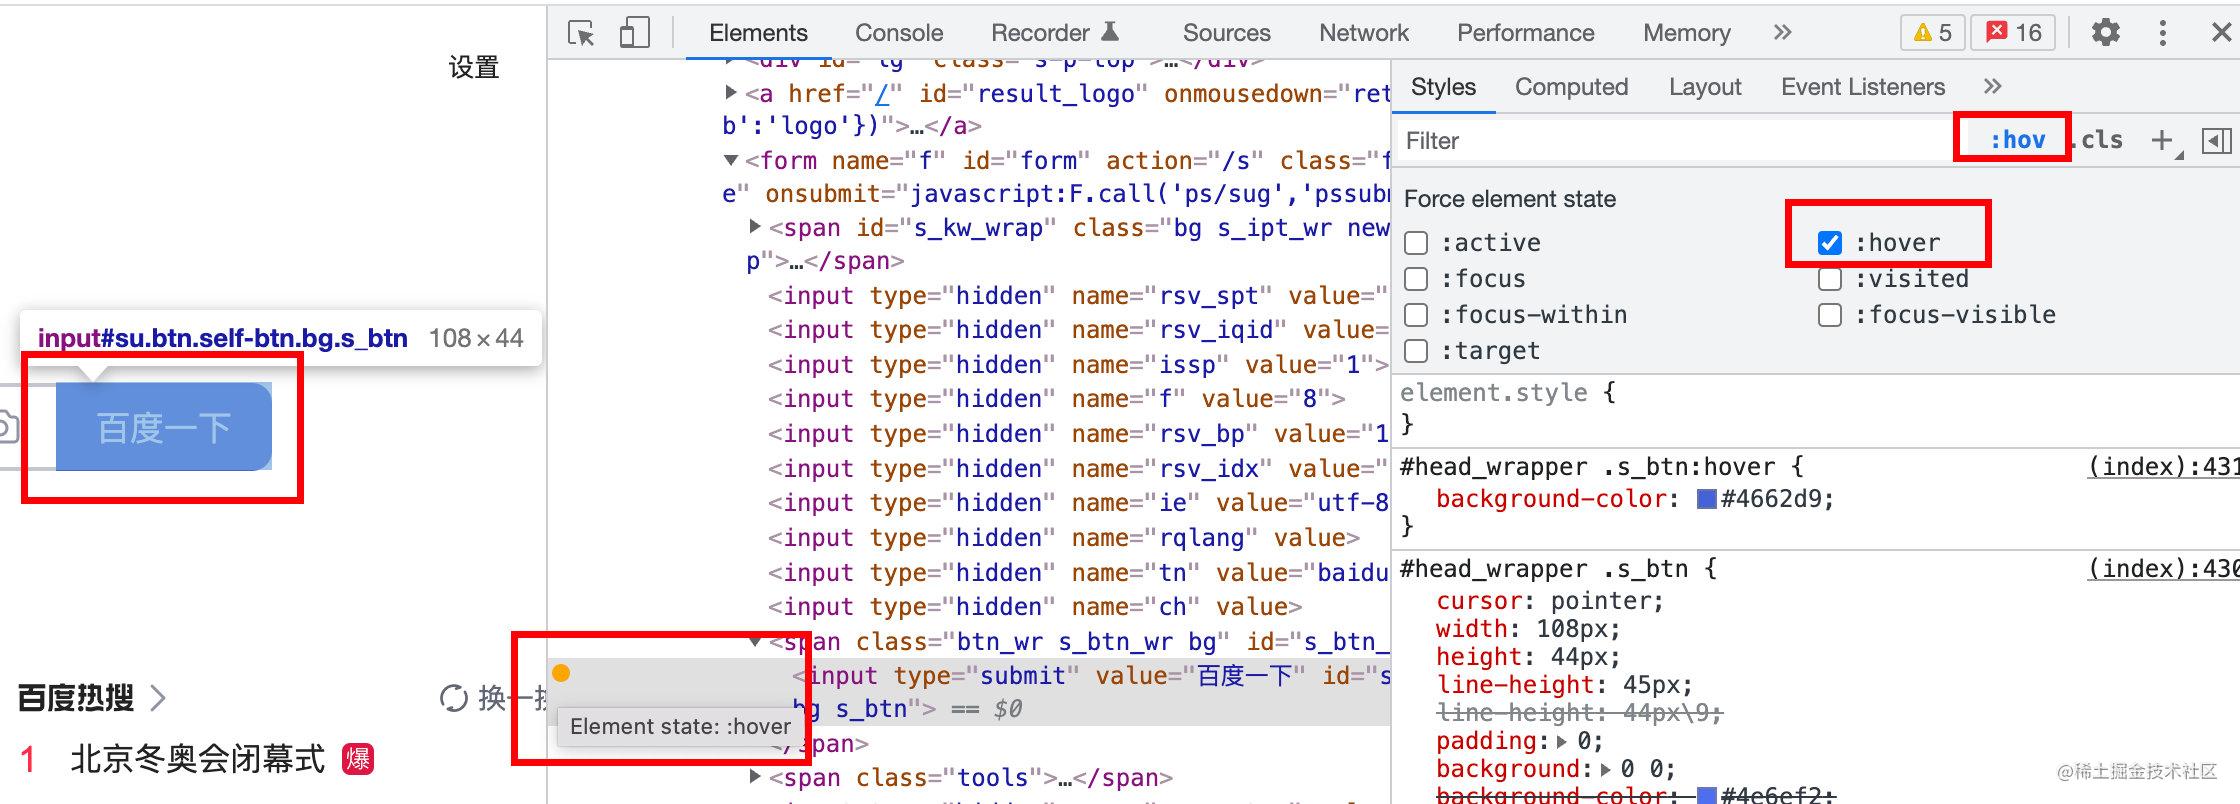Image resolution: width=2240 pixels, height=804 pixels.
Task: Open DevTools settings gear
Action: [x=2105, y=33]
